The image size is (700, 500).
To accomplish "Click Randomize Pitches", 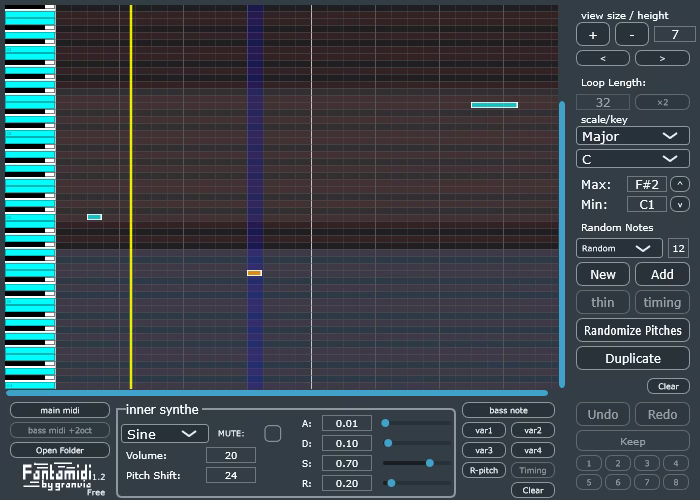I will 633,330.
